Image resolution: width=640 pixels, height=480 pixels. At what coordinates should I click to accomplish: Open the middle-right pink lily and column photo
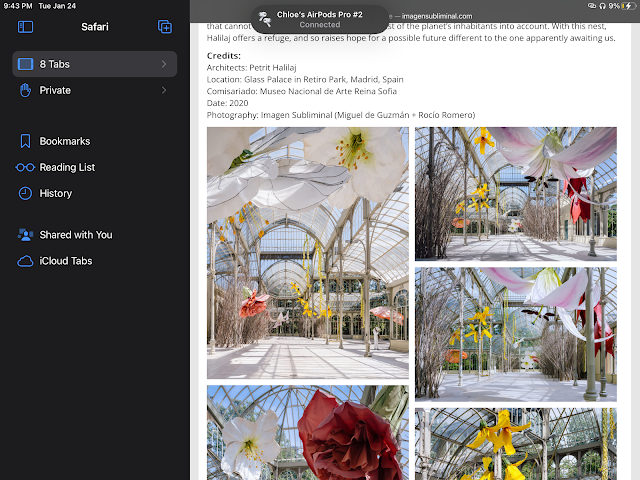click(516, 334)
